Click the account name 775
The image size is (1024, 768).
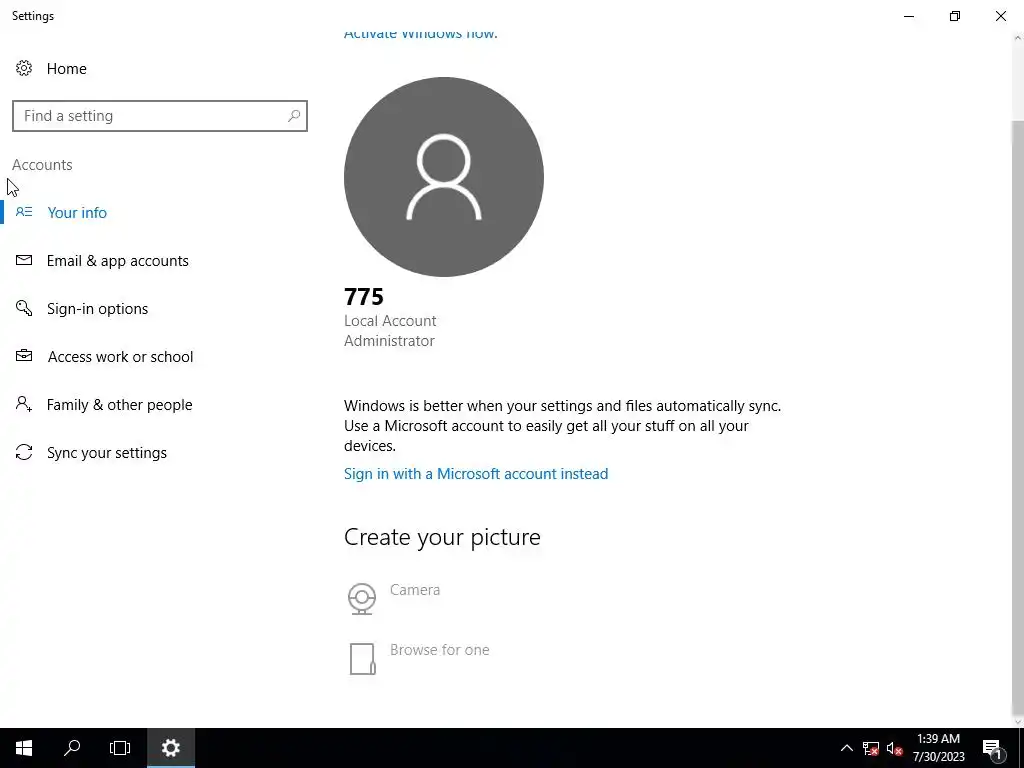[364, 296]
